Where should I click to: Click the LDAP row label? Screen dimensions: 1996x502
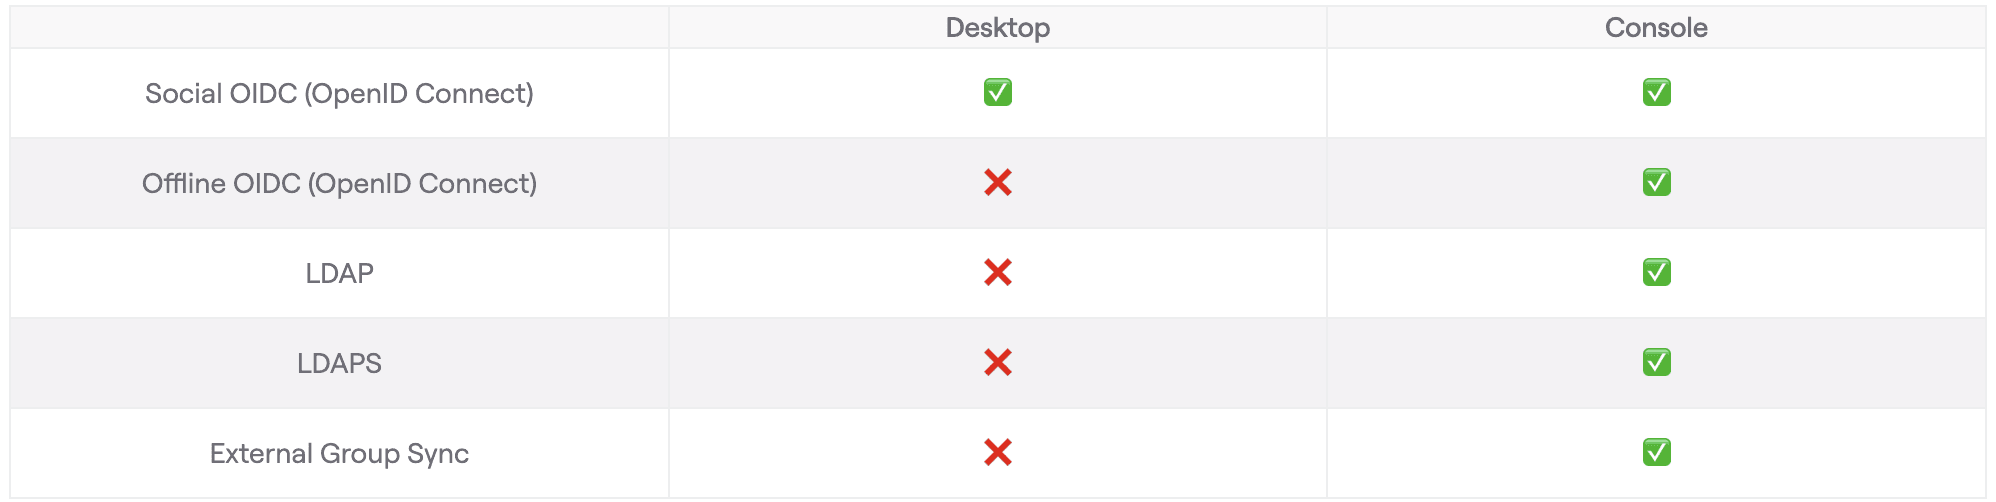click(339, 273)
